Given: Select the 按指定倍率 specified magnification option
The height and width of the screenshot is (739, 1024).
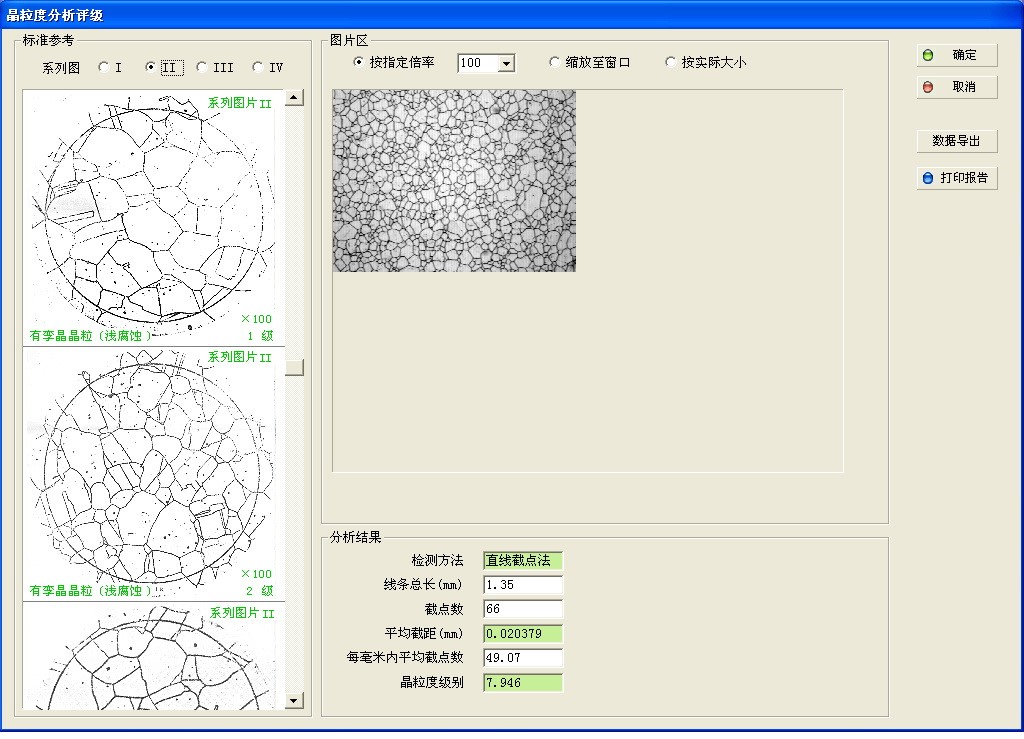Looking at the screenshot, I should (359, 63).
